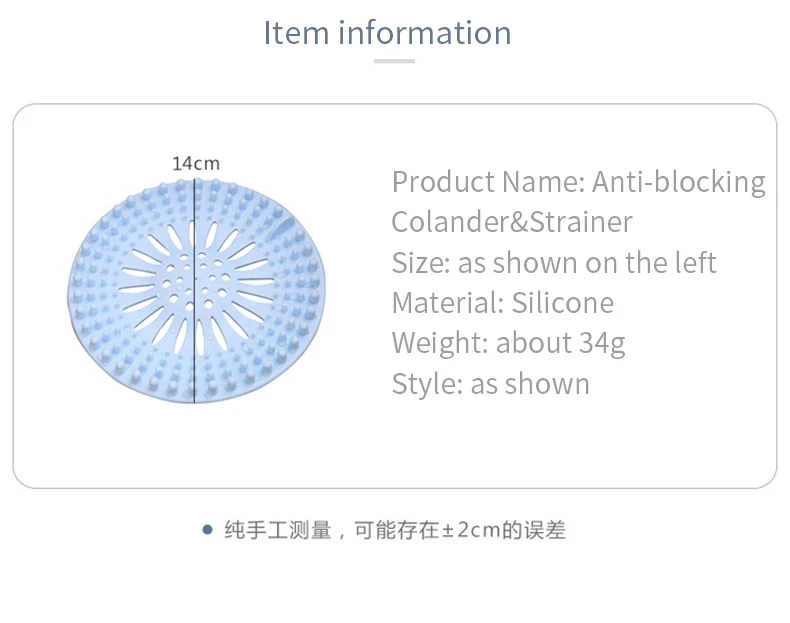Click the gray divider under the heading
The width and height of the screenshot is (790, 623).
pos(394,61)
